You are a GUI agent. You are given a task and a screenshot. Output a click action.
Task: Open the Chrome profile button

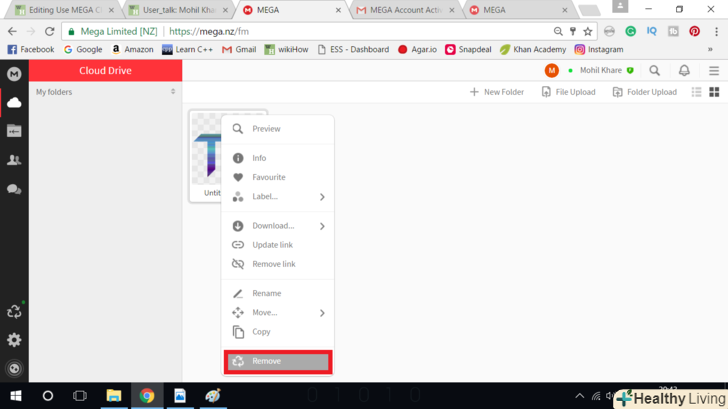pos(620,6)
